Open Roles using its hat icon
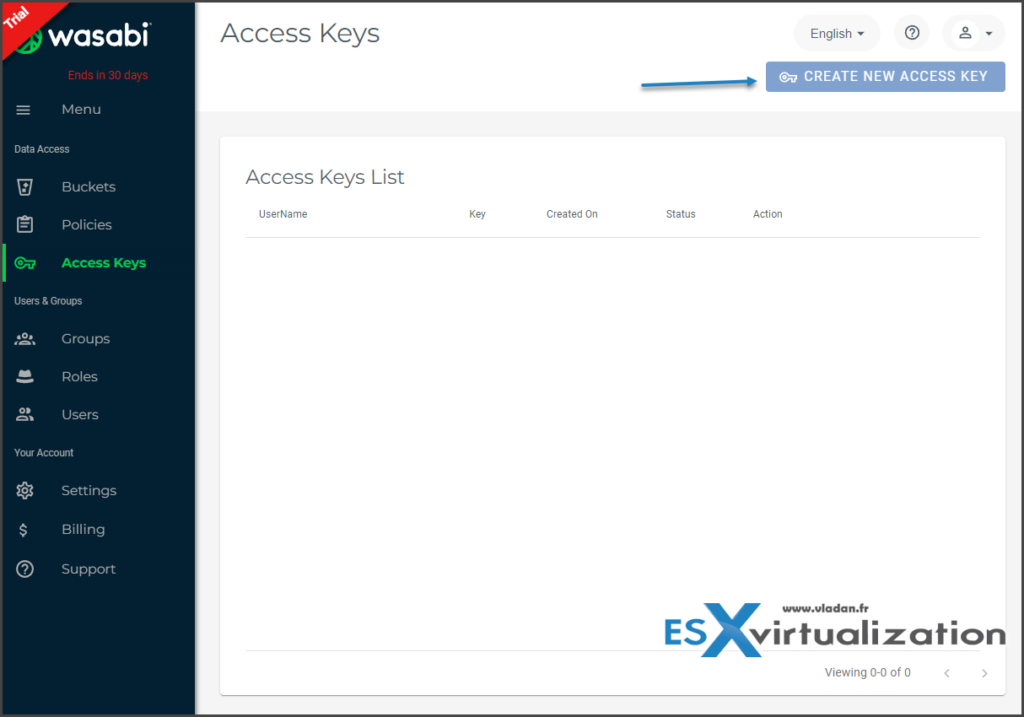The image size is (1024, 717). coord(25,376)
